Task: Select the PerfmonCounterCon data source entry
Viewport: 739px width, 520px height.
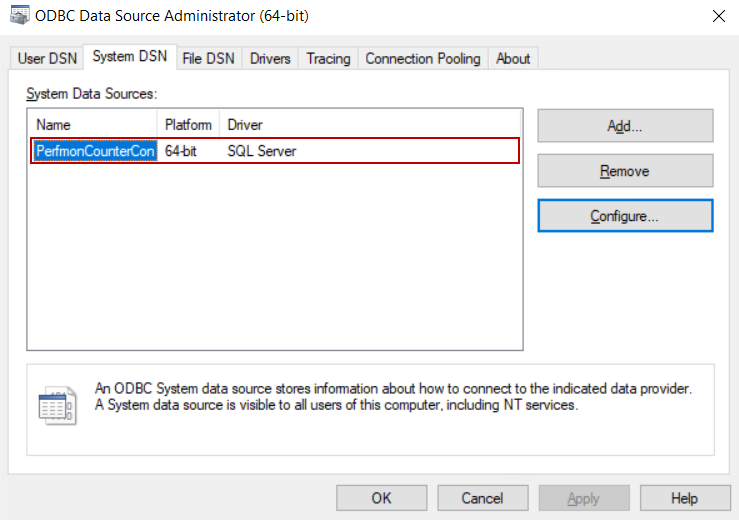Action: point(95,151)
